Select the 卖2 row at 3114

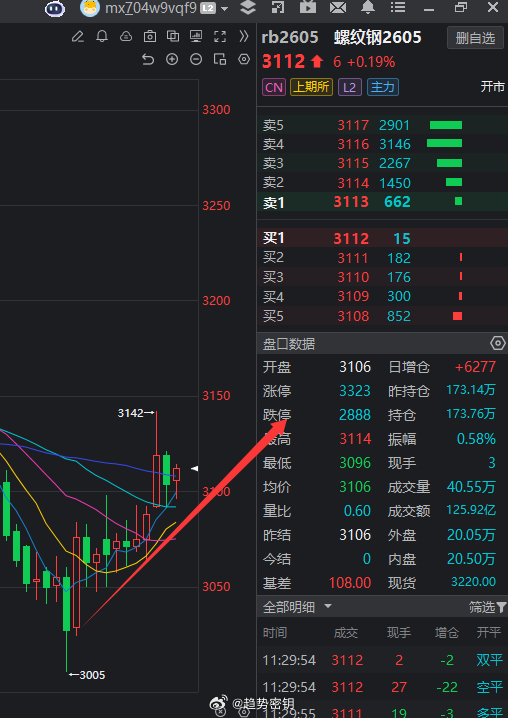382,183
